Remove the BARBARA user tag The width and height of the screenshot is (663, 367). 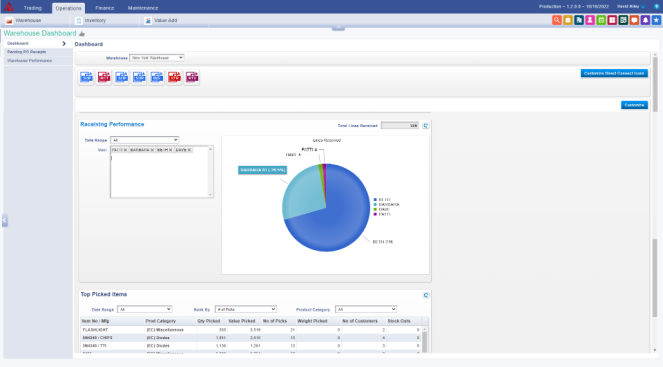pos(152,150)
